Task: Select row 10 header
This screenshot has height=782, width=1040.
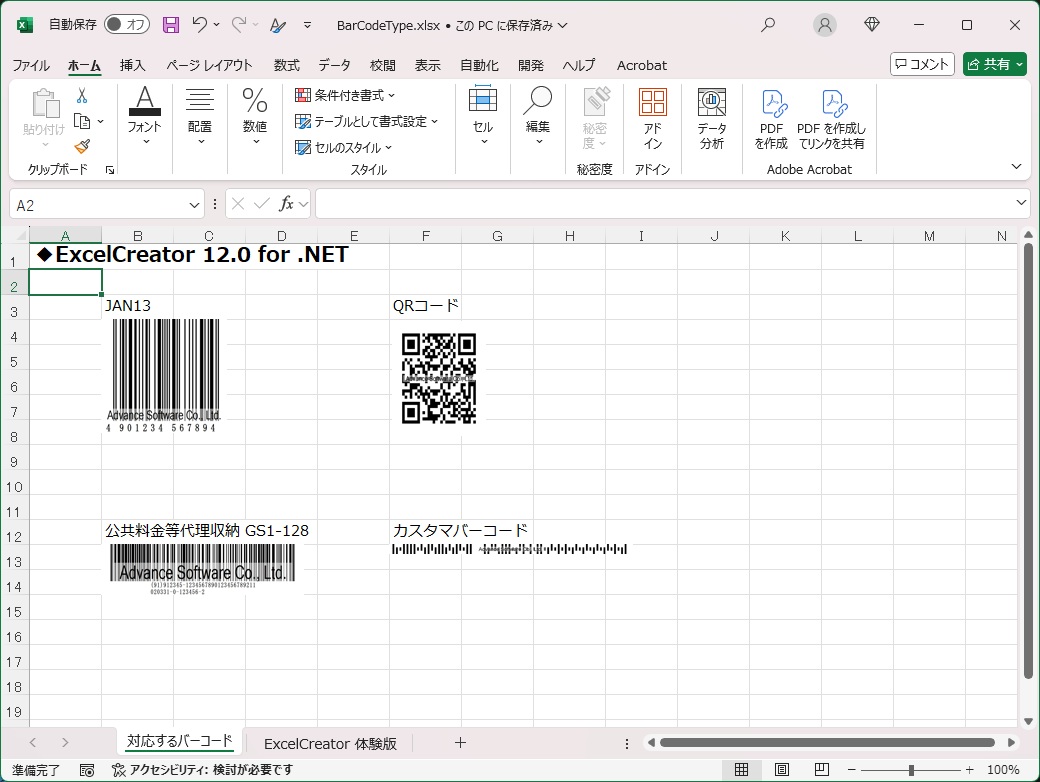Action: [x=14, y=487]
